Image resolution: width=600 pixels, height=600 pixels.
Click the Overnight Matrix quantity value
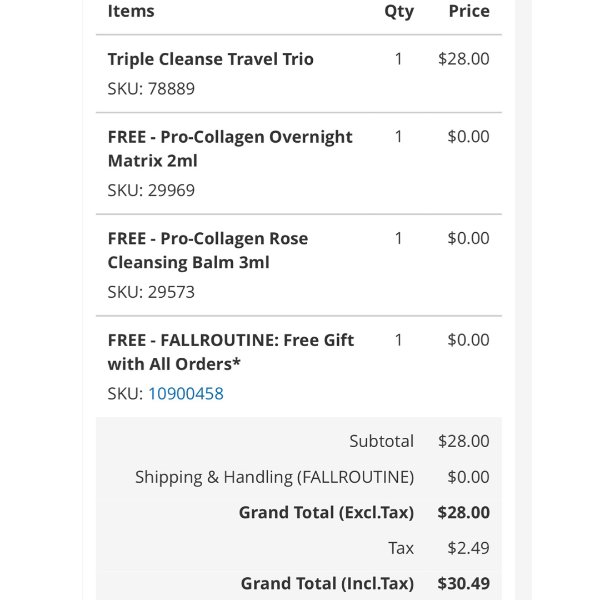[398, 137]
